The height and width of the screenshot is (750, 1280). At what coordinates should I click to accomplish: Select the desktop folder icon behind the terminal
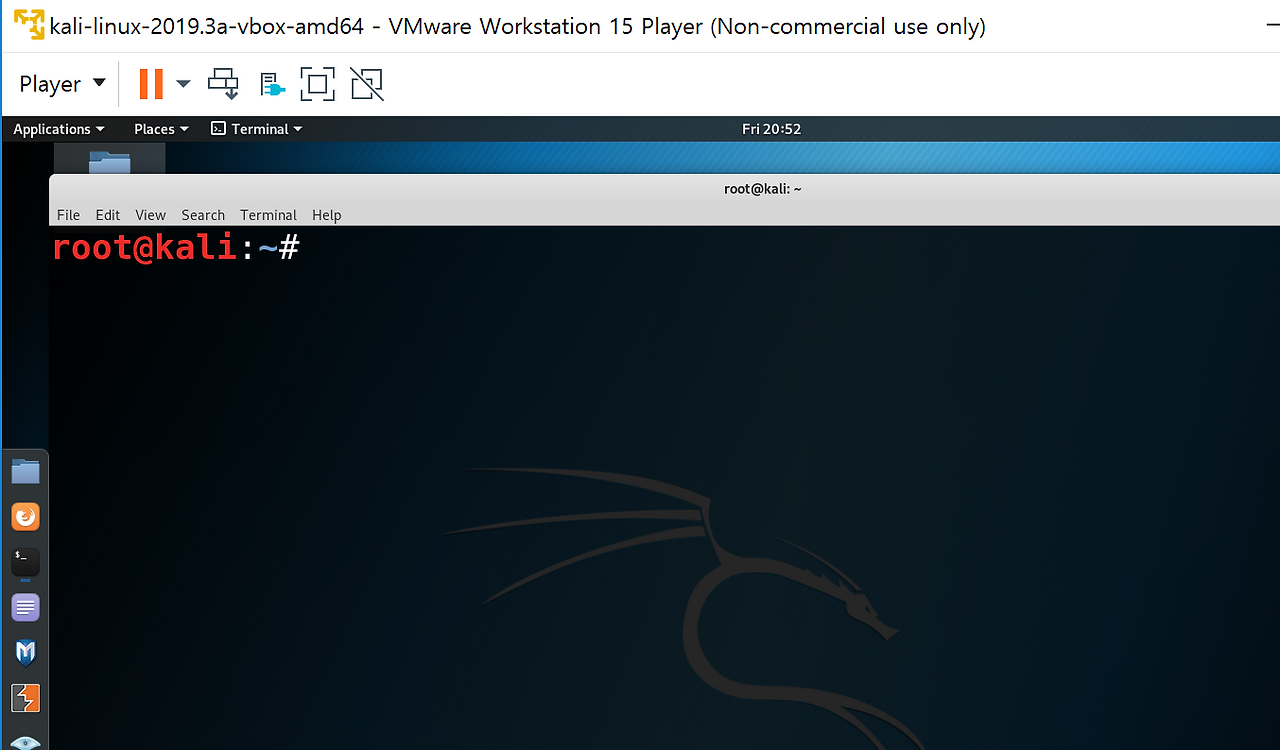click(109, 160)
